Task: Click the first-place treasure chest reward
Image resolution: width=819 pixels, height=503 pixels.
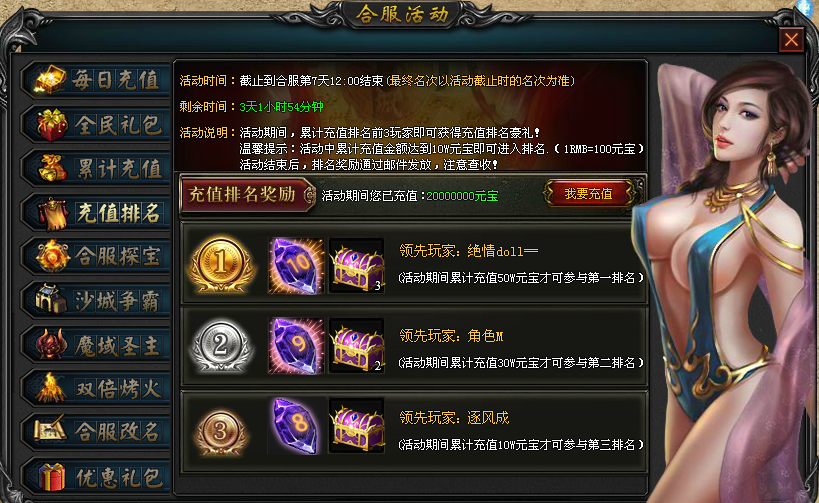Action: coord(357,265)
